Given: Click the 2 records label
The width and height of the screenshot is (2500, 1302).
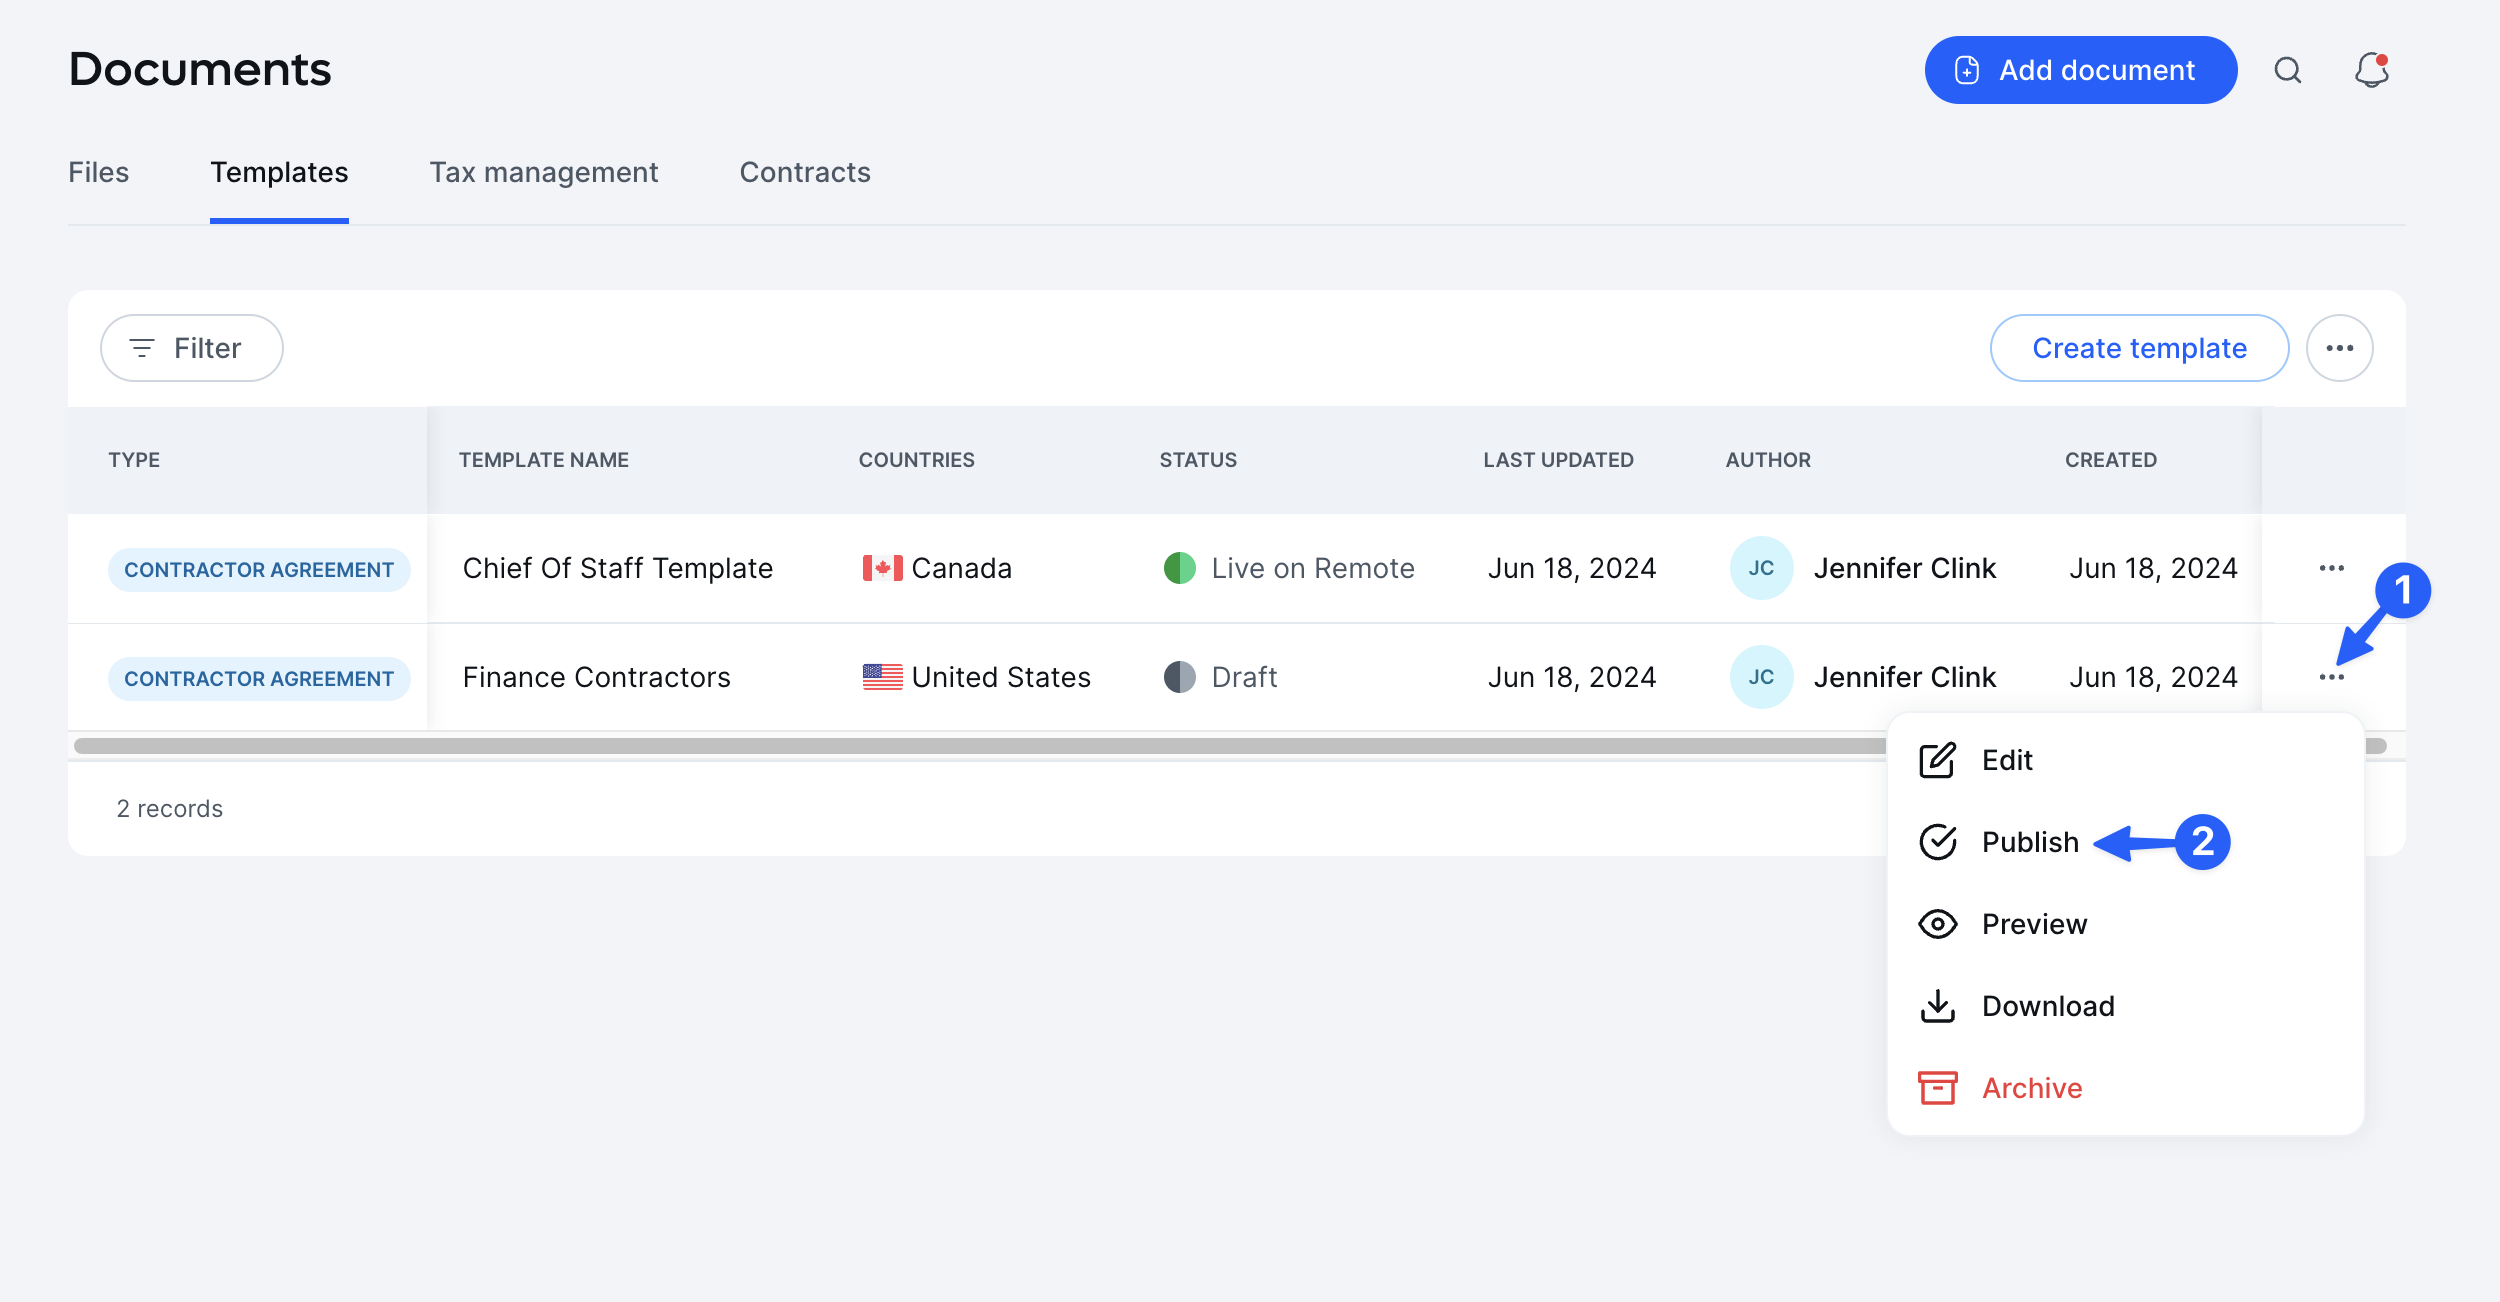Looking at the screenshot, I should tap(170, 808).
